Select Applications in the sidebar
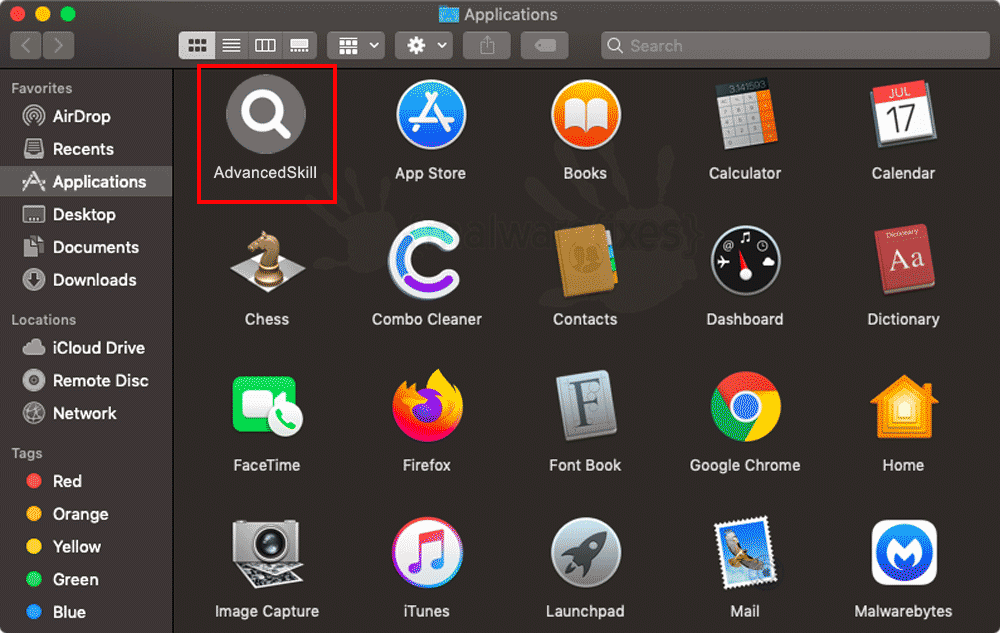1000x633 pixels. pos(86,182)
